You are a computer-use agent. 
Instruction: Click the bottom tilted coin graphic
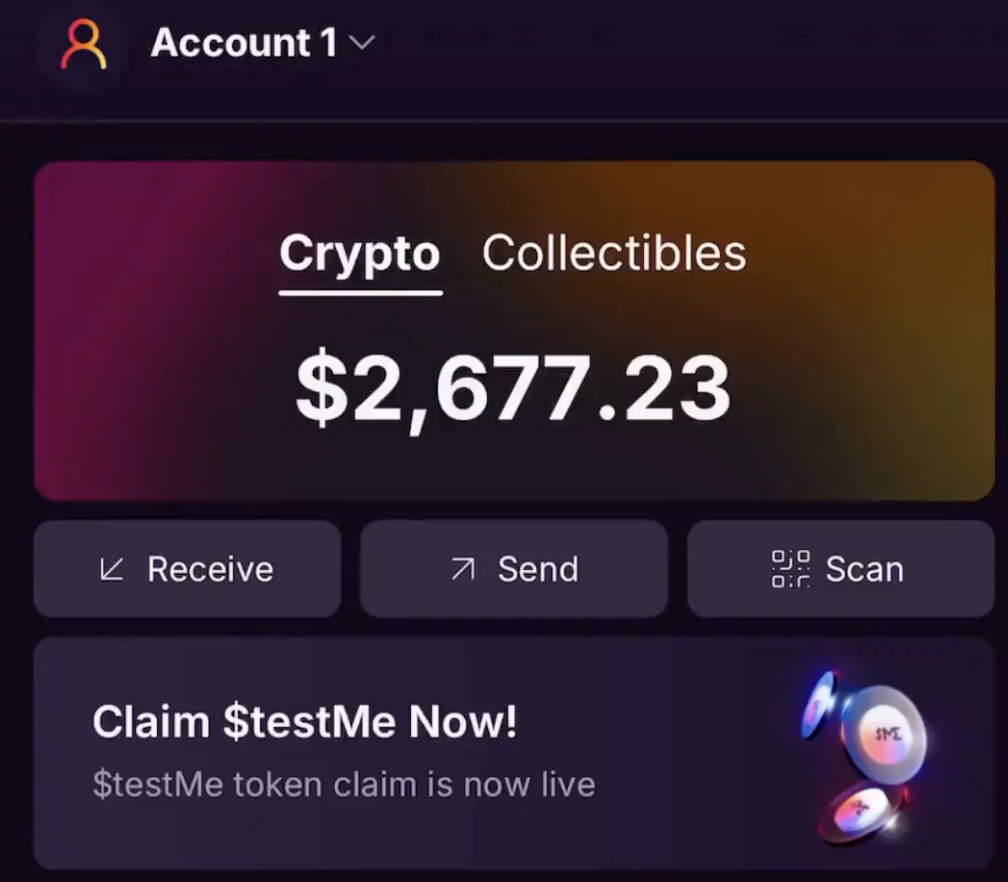(x=863, y=812)
